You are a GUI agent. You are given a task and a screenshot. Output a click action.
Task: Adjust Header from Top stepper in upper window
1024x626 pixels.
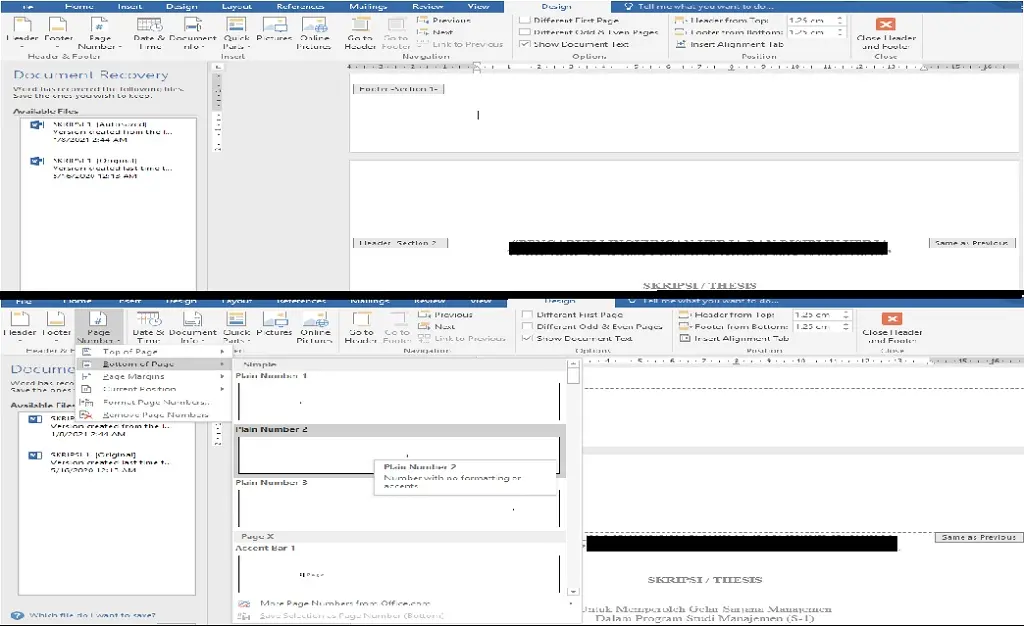(x=840, y=20)
